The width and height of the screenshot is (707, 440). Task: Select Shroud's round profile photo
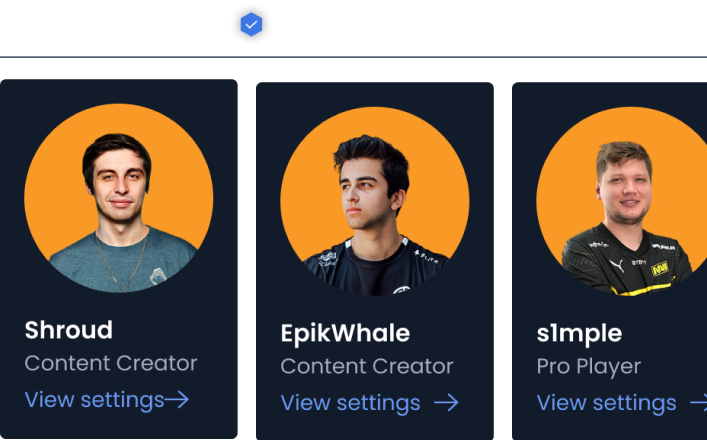pos(119,198)
